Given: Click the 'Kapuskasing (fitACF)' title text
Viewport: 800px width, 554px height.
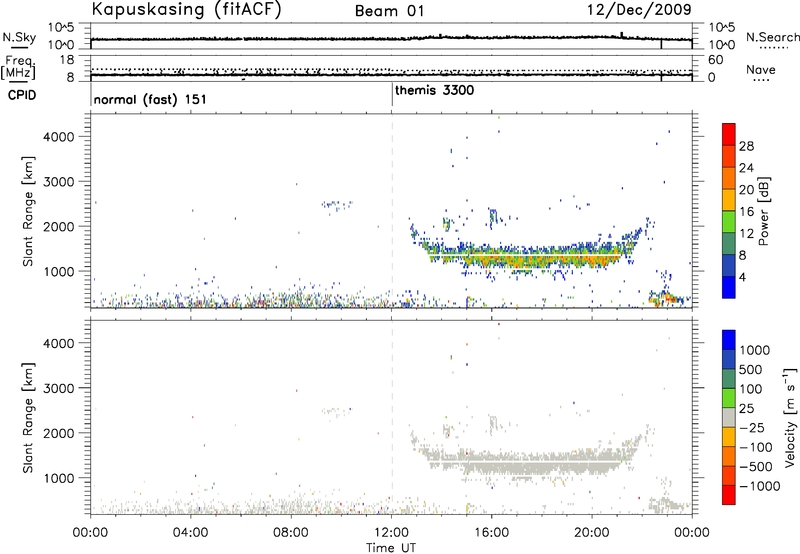Looking at the screenshot, I should (186, 10).
